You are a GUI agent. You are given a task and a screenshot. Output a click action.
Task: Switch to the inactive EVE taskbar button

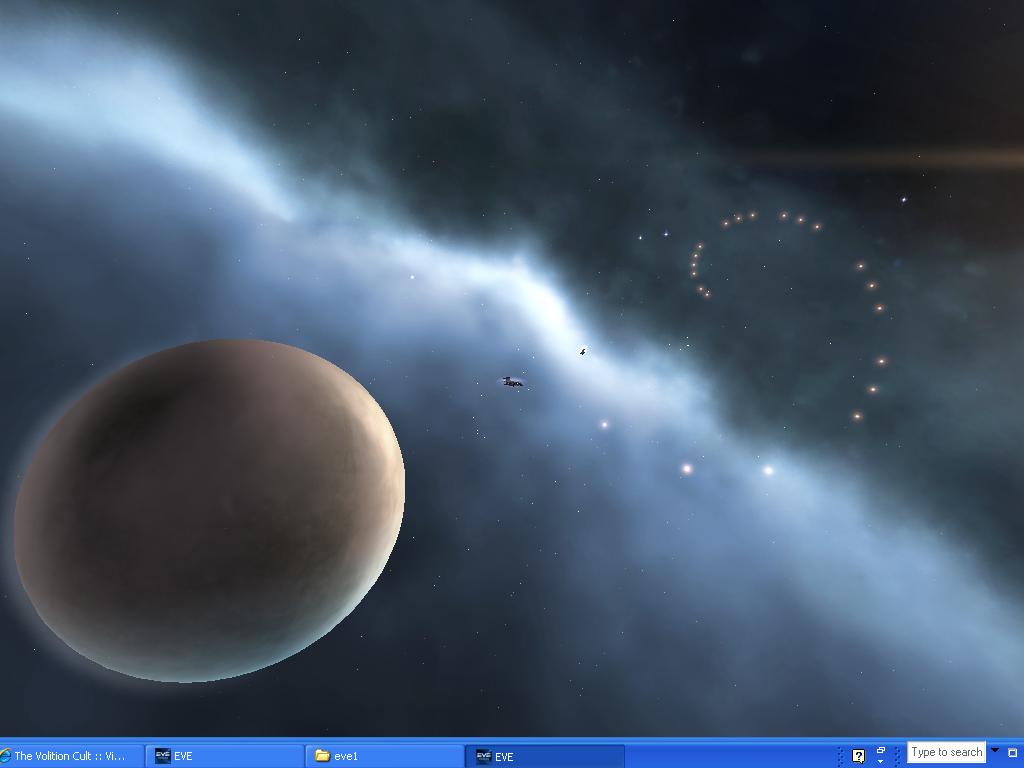(224, 756)
